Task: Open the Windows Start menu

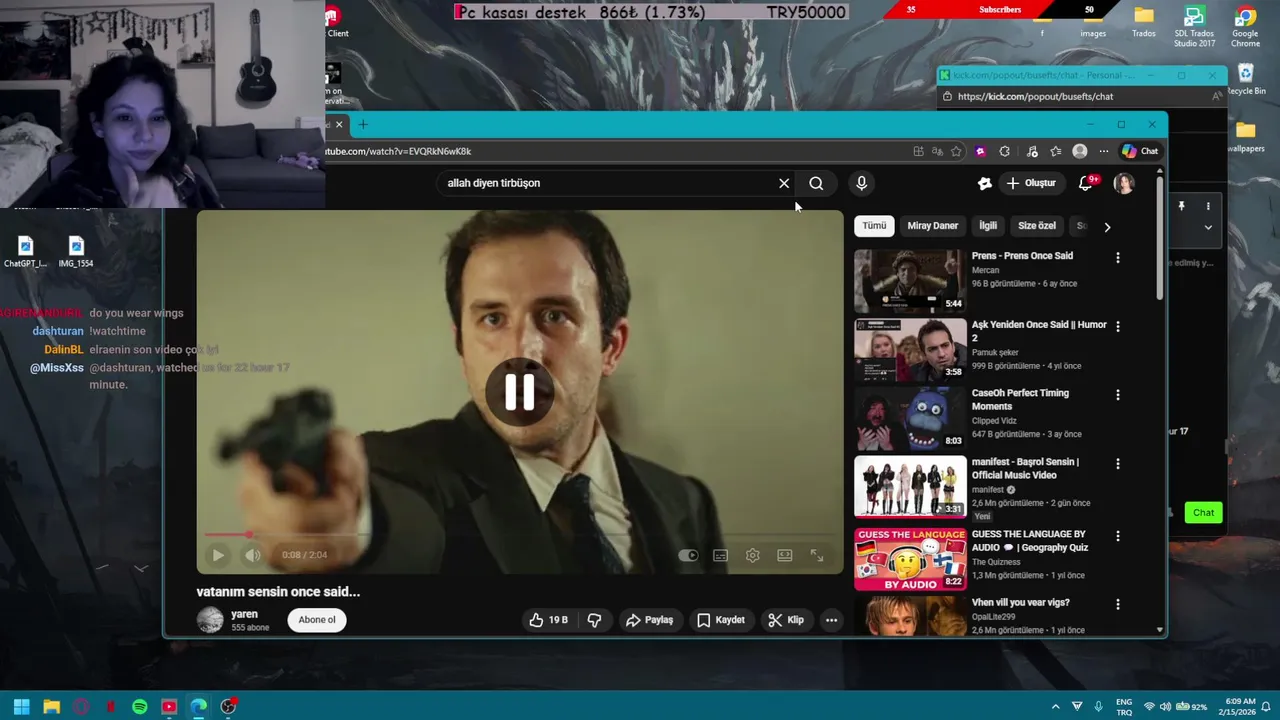Action: click(x=21, y=707)
